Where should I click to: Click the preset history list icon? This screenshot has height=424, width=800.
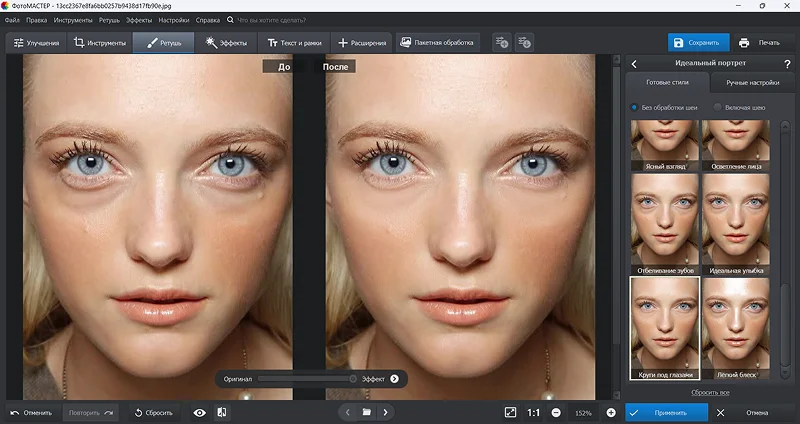[524, 43]
